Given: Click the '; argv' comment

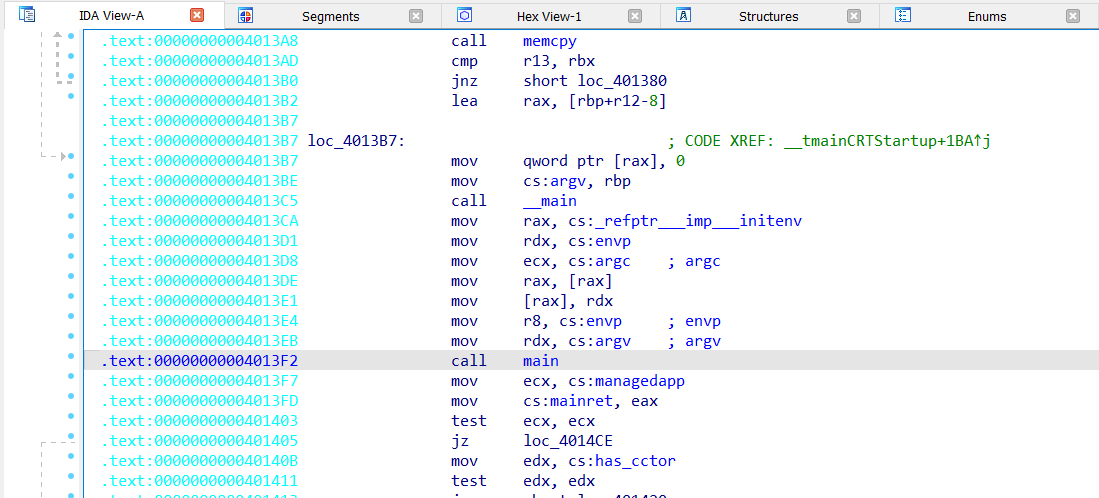Looking at the screenshot, I should coord(694,341).
